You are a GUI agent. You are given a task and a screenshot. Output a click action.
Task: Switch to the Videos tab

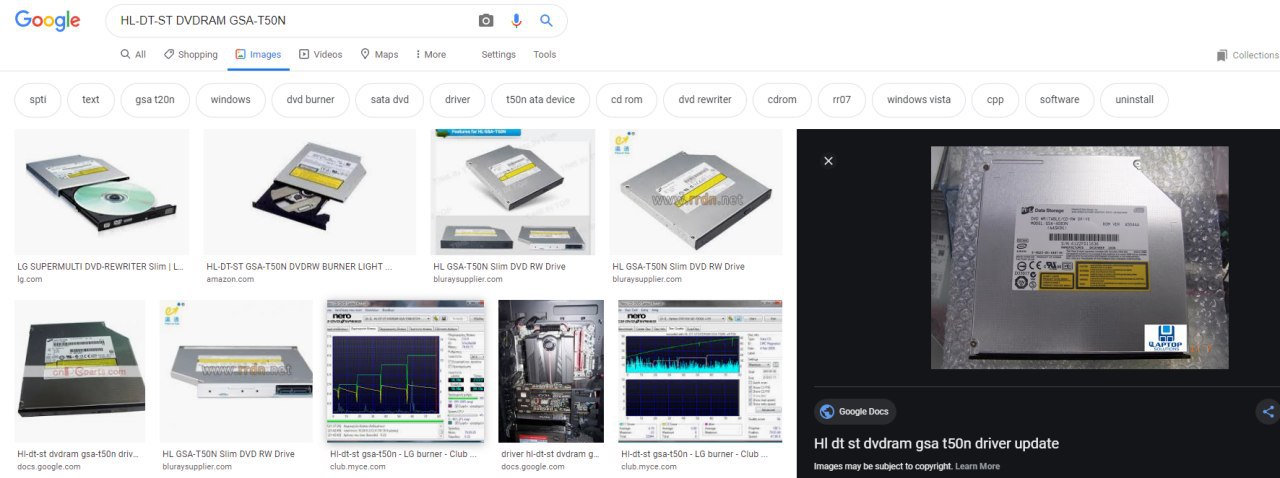320,55
